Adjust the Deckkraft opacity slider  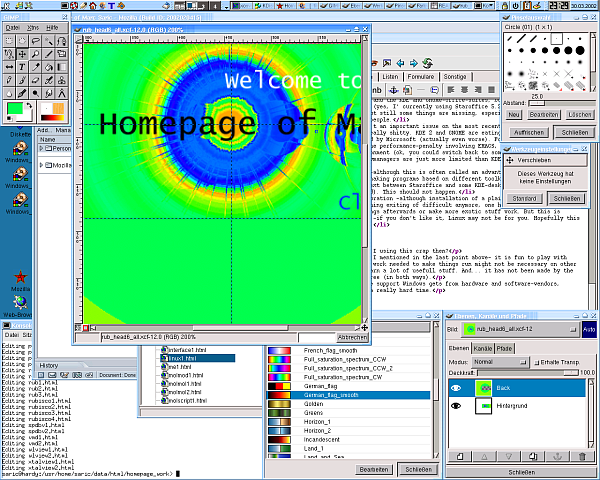coord(530,372)
